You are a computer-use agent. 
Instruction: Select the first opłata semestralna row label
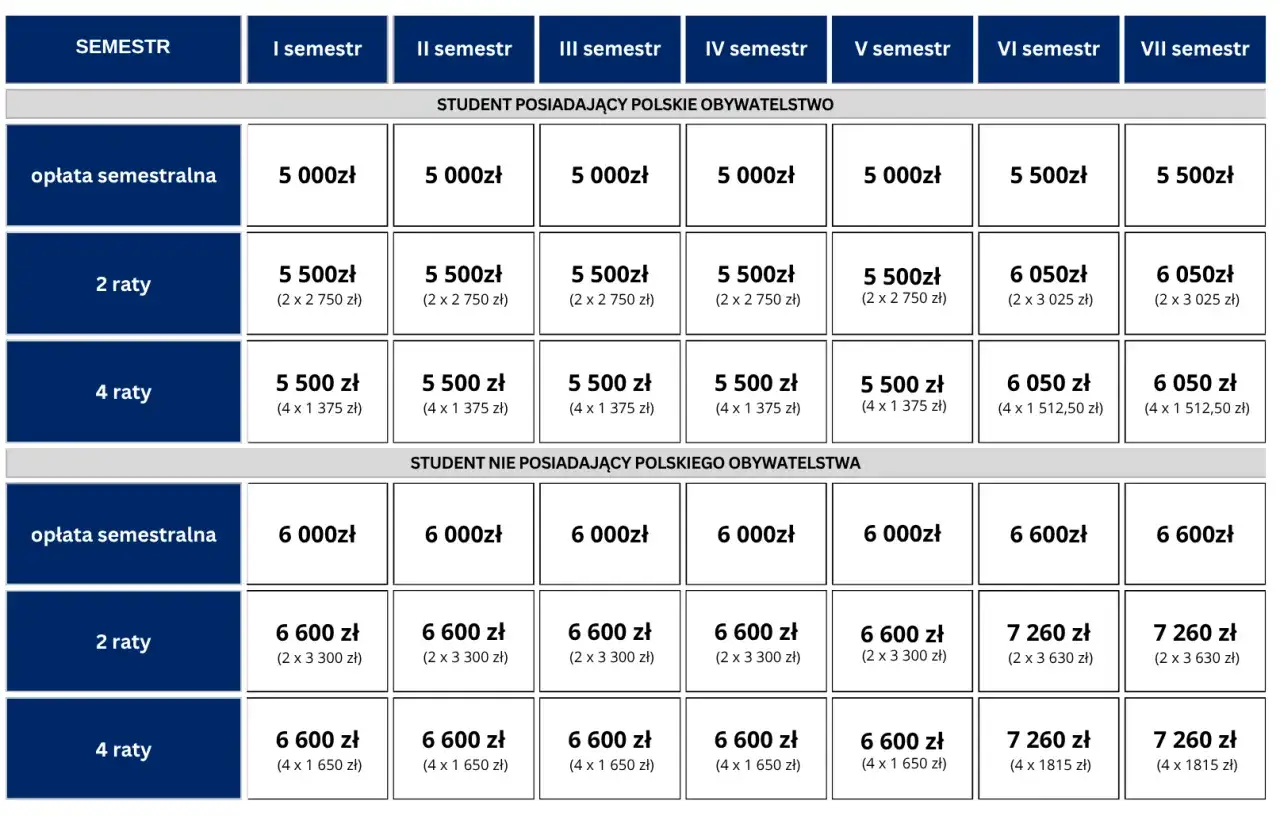[x=123, y=175]
